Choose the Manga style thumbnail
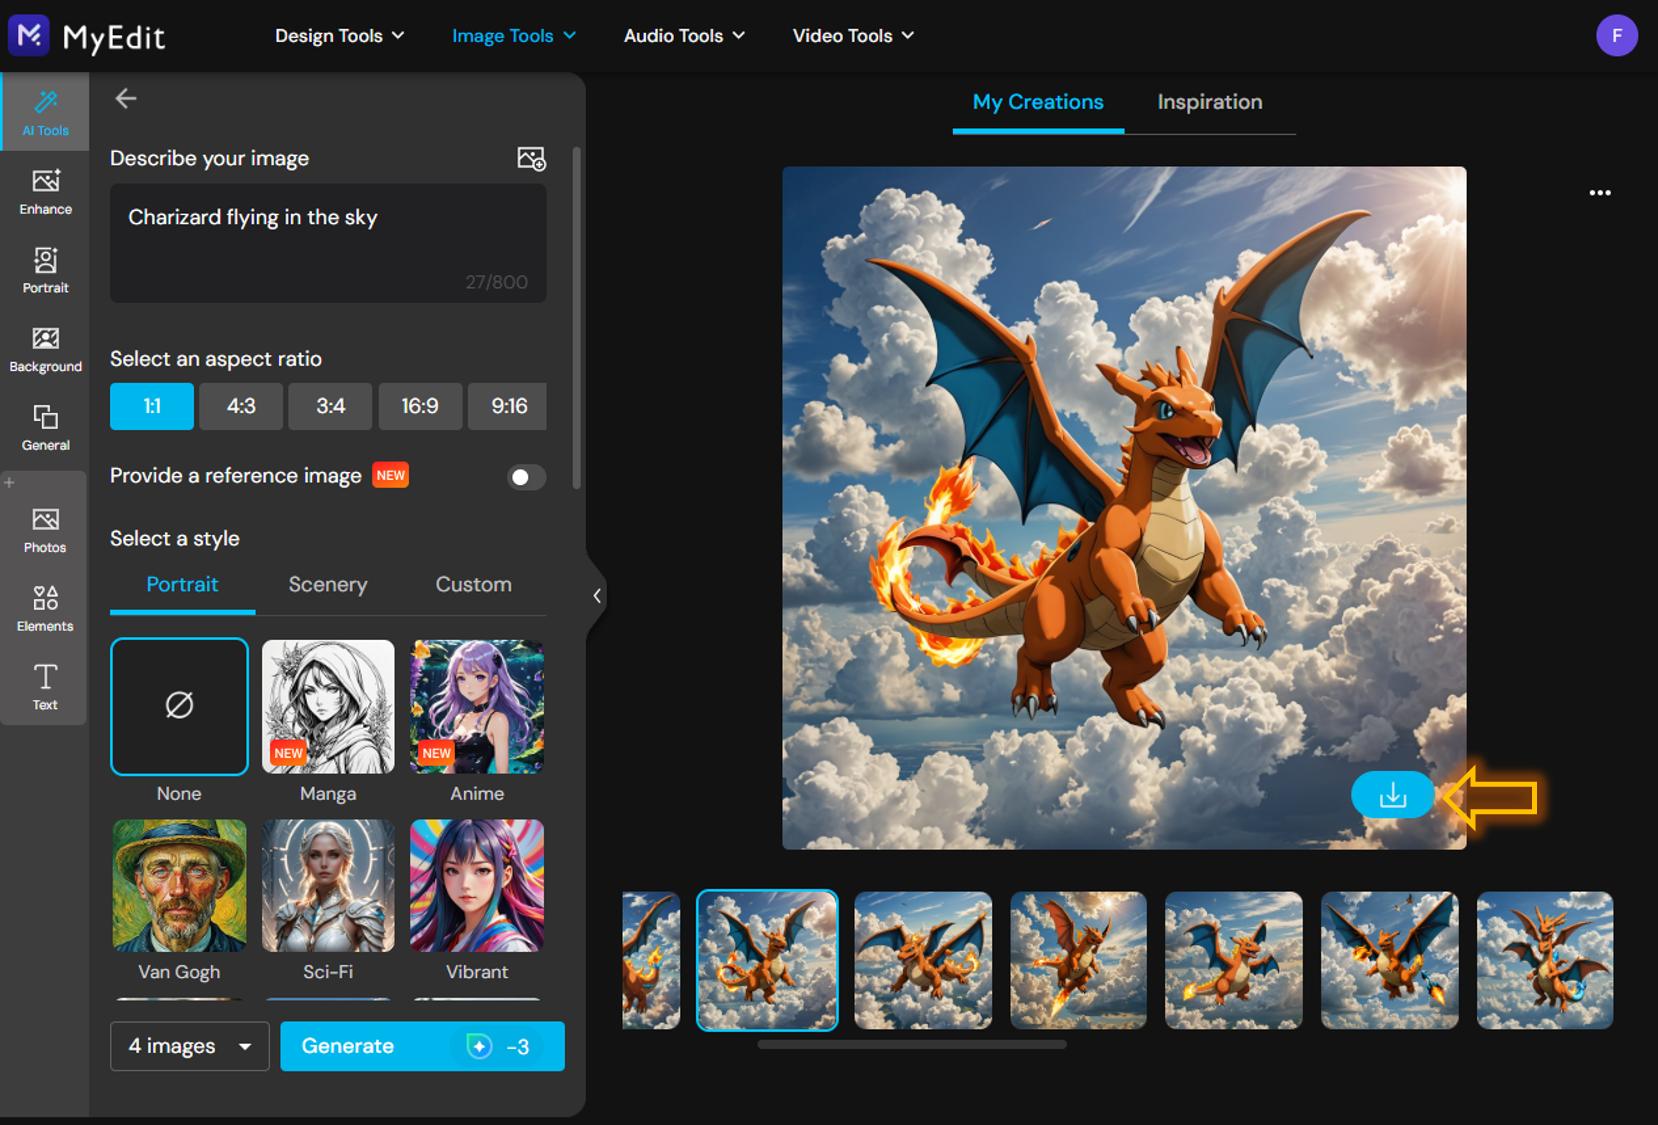This screenshot has height=1125, width=1658. pos(328,706)
